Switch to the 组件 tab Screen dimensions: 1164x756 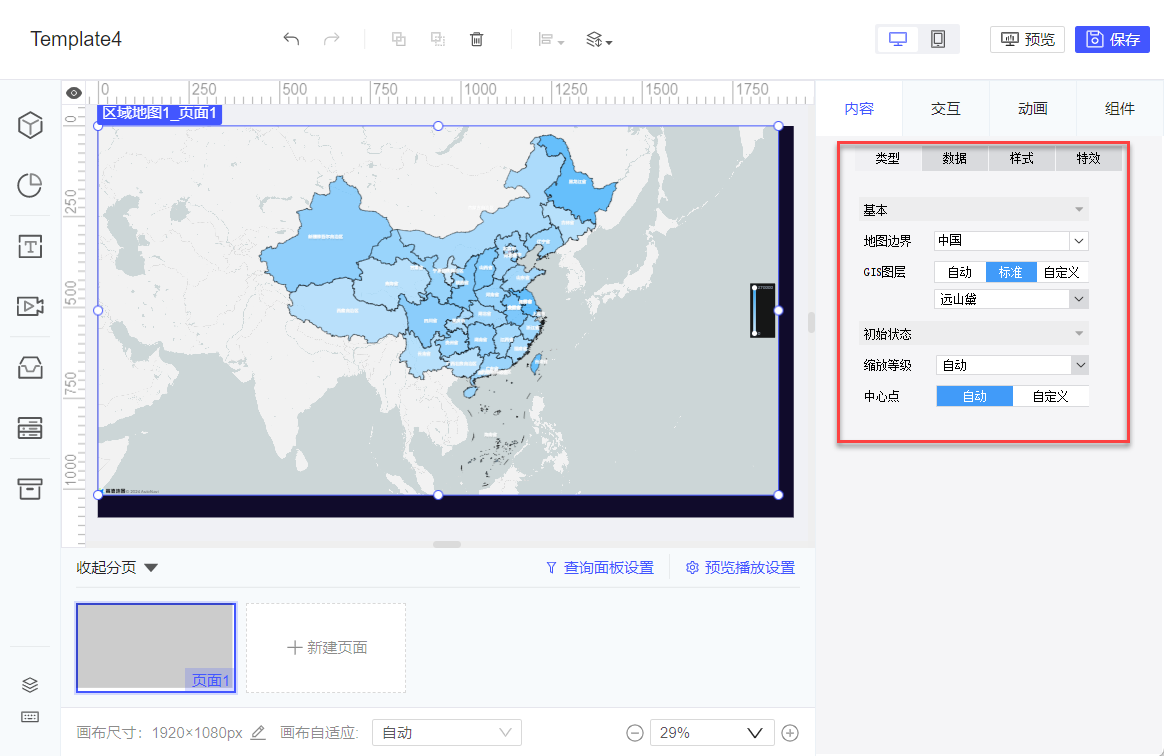(1119, 108)
